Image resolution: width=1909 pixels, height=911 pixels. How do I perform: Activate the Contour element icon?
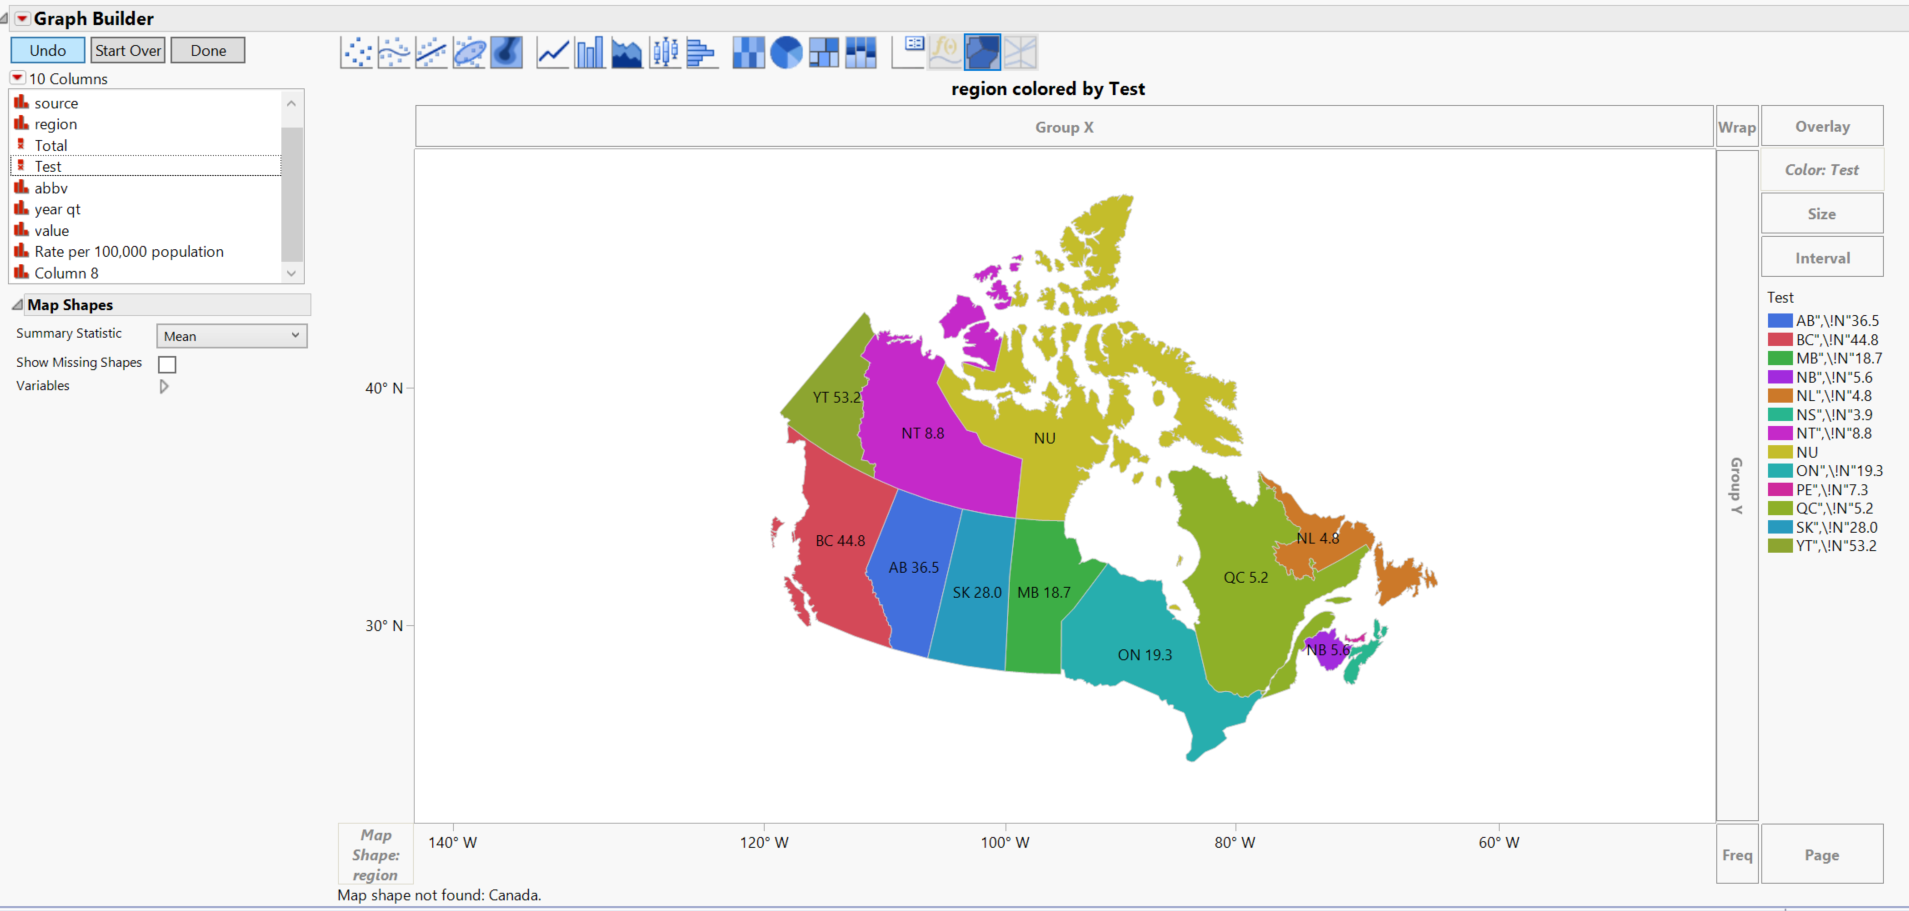506,51
